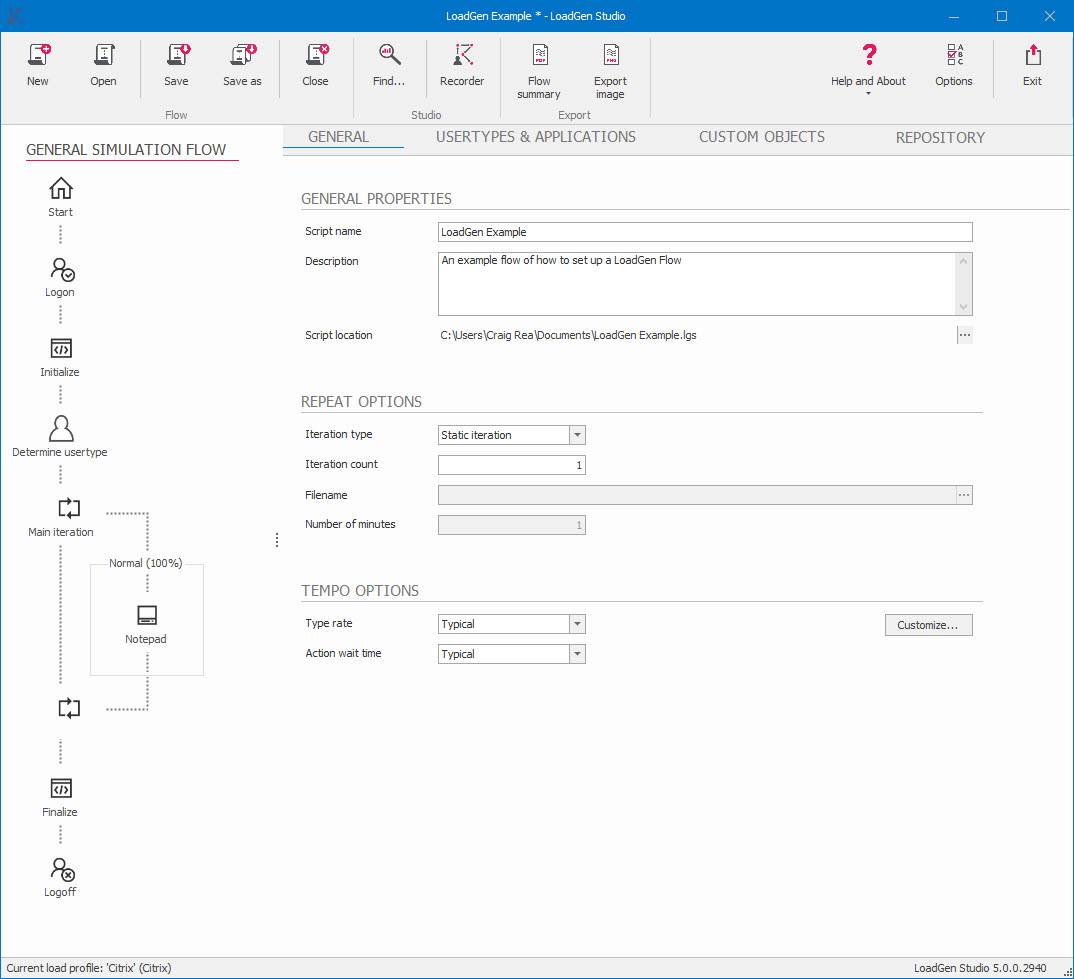Switch to the Usertypes & Applications tab
Screen dimensions: 1074x979
(x=535, y=137)
